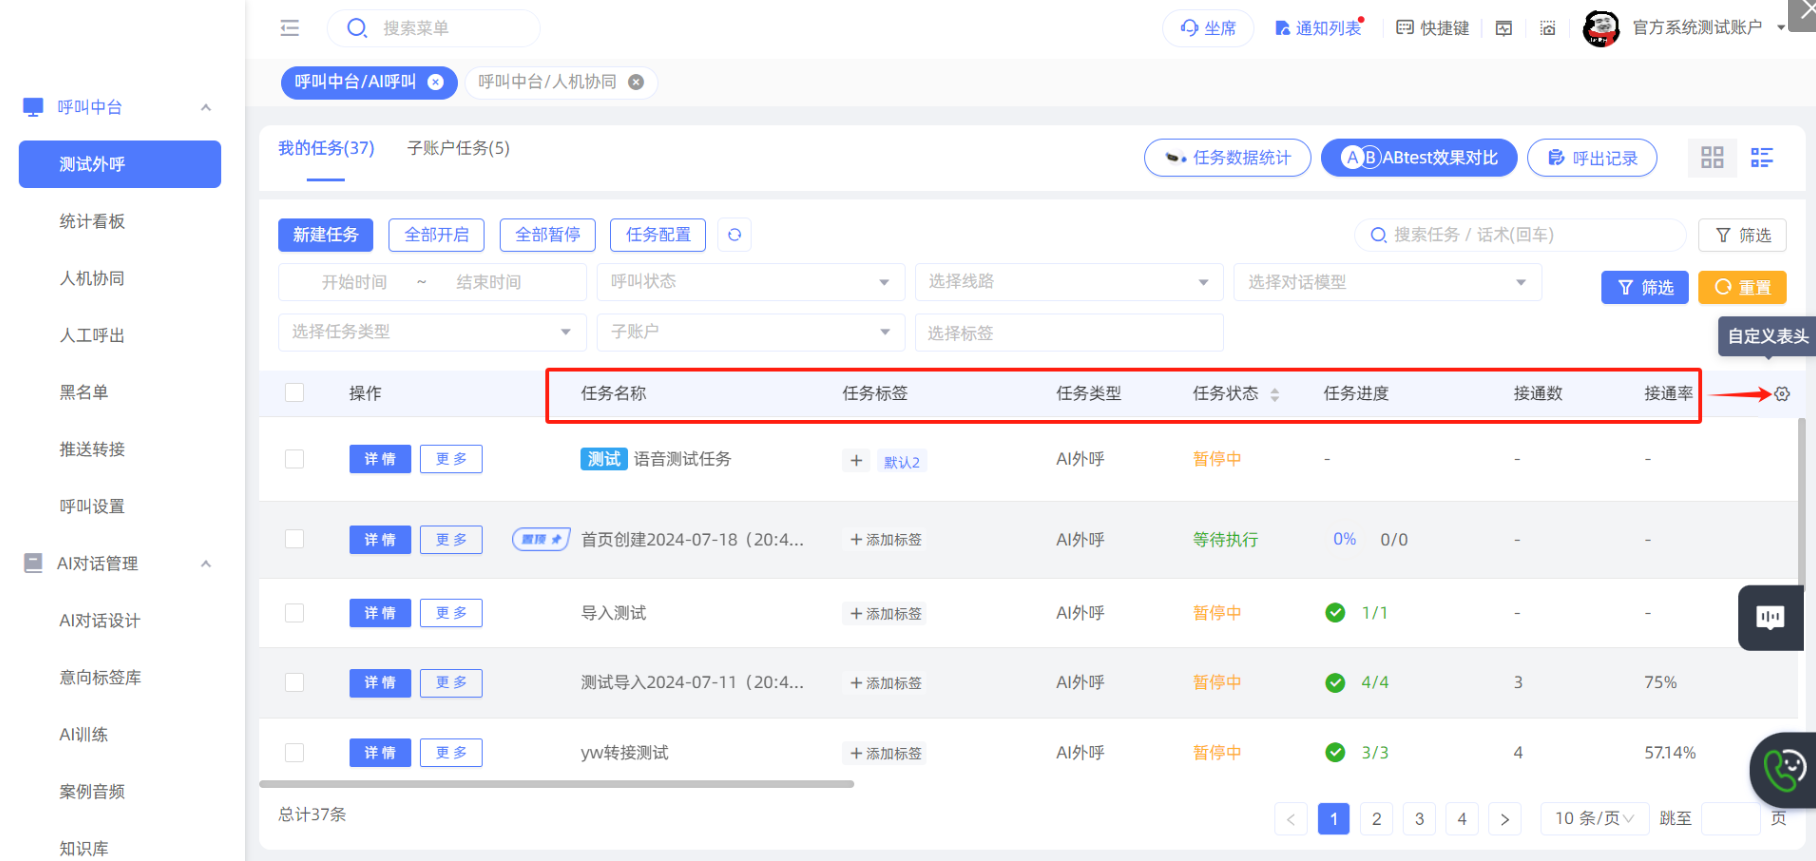Select the checkbox for 导入测试 row
The height and width of the screenshot is (861, 1816).
[x=294, y=613]
